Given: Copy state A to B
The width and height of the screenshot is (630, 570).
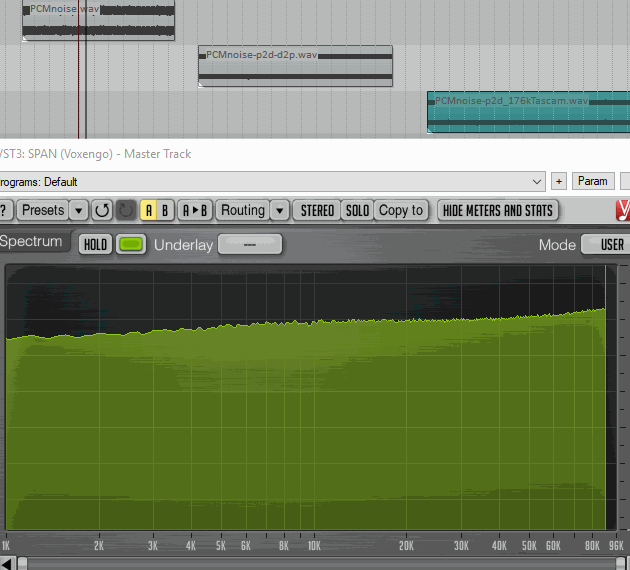Looking at the screenshot, I should [x=195, y=210].
